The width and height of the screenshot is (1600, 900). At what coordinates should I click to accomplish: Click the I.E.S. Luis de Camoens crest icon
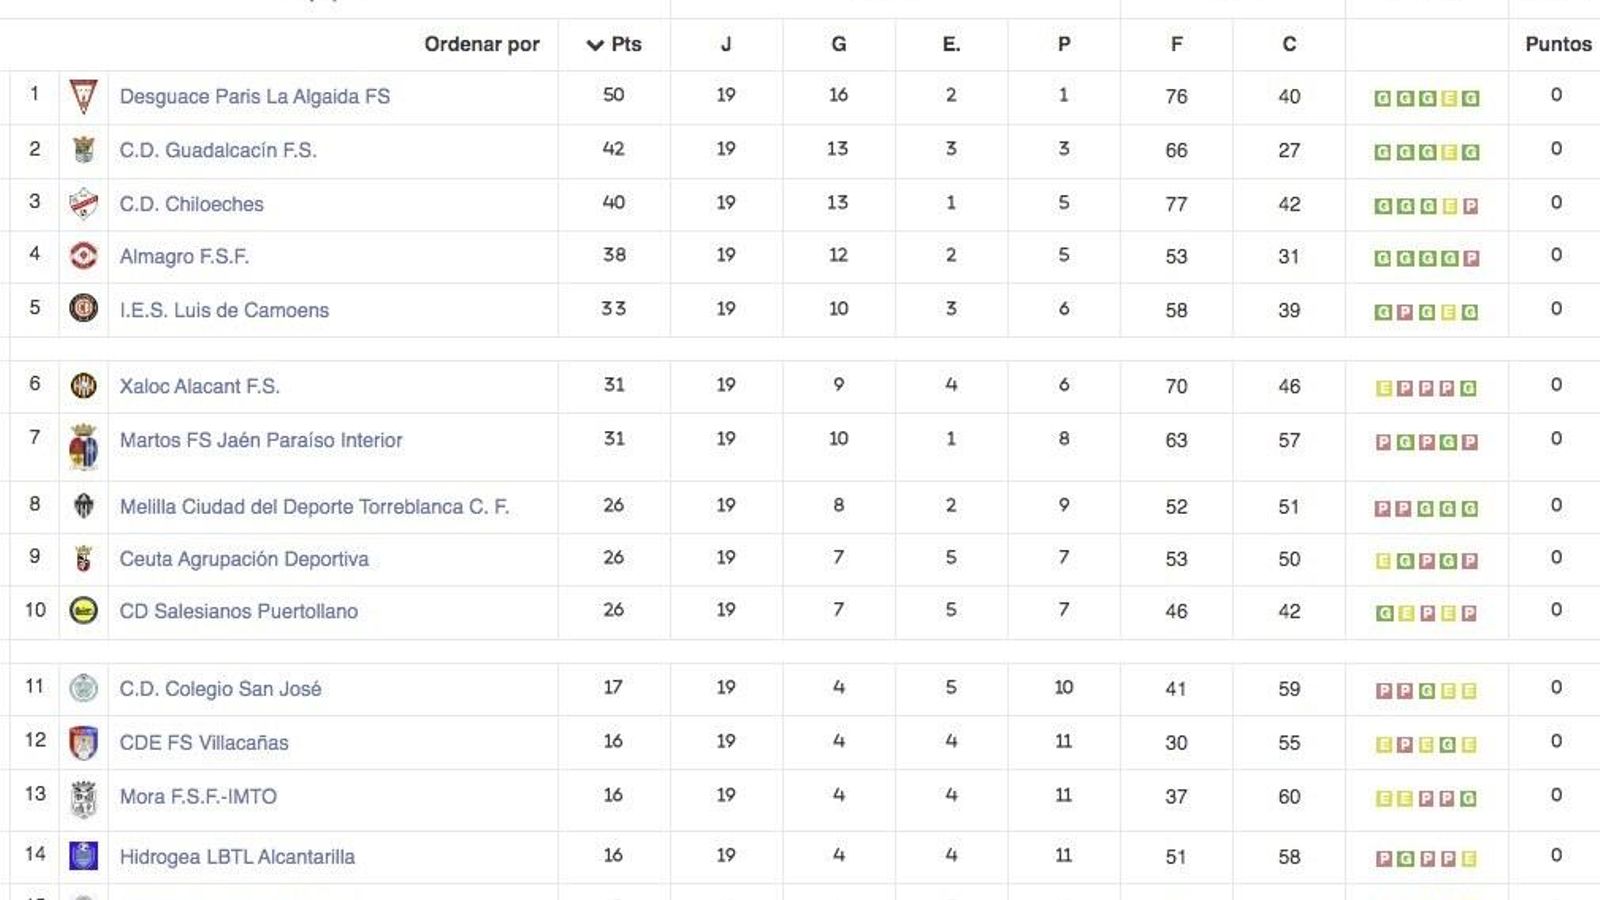click(x=85, y=310)
